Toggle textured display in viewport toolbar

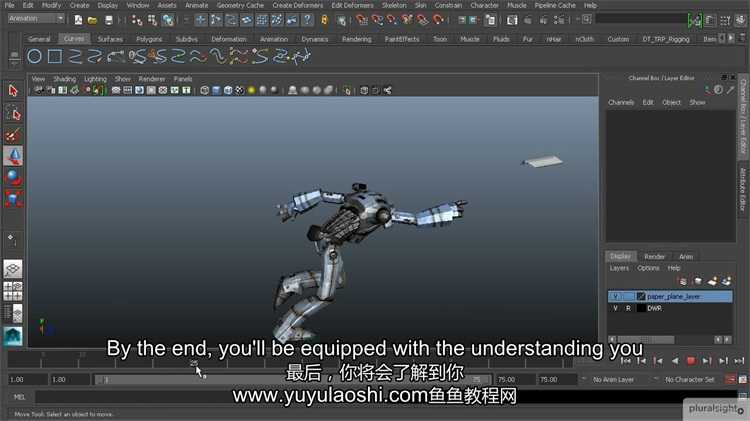tap(240, 90)
